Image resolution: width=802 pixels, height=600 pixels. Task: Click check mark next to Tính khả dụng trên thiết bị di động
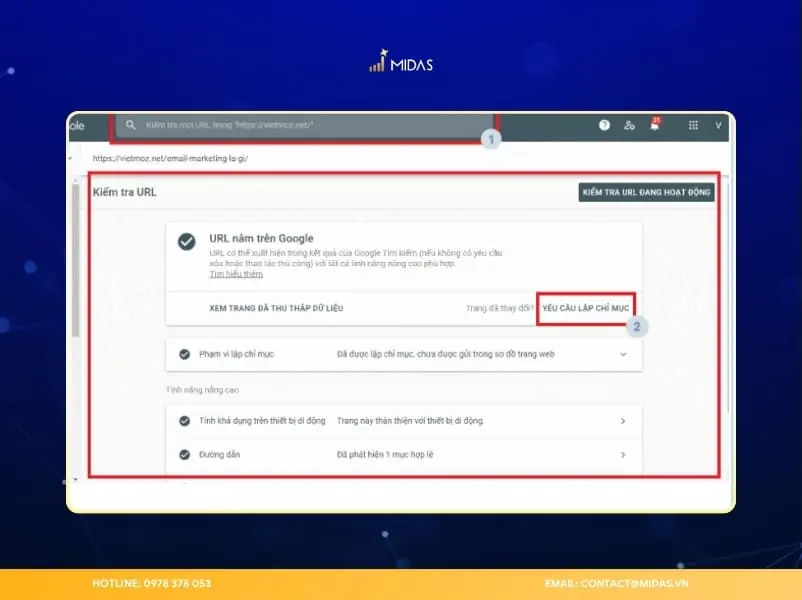click(185, 421)
